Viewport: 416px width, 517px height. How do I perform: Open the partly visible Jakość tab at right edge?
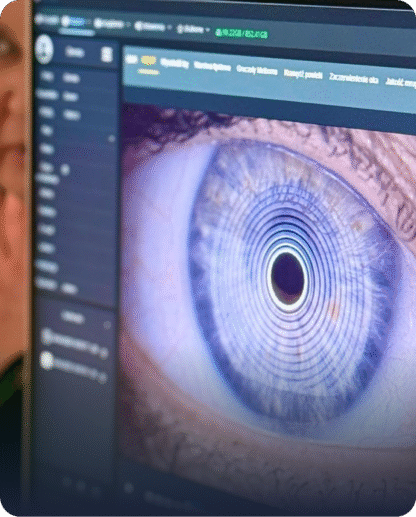(401, 82)
